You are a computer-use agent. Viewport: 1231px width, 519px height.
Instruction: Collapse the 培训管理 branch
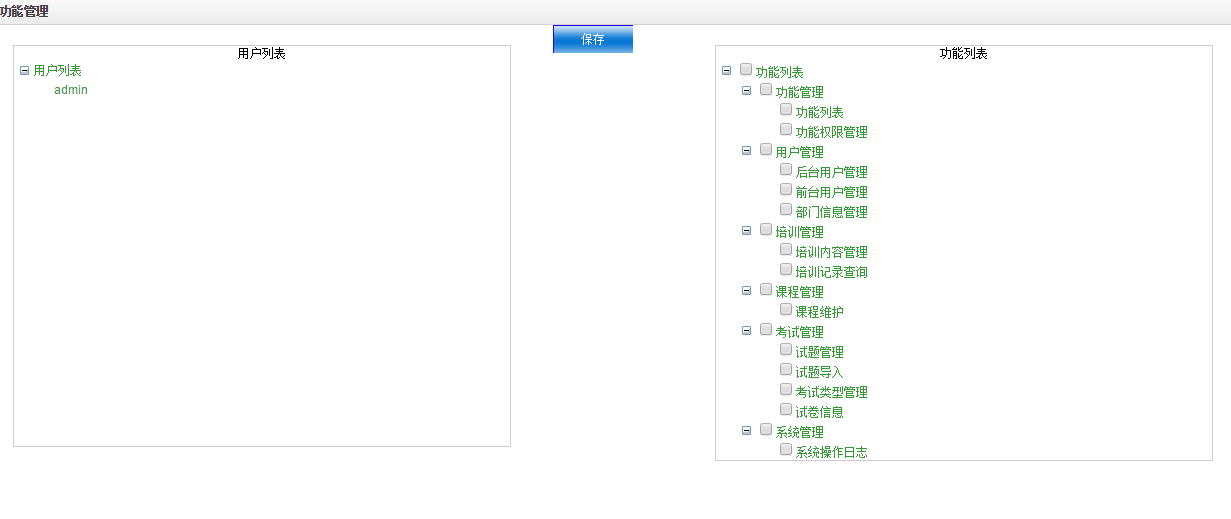tap(746, 230)
